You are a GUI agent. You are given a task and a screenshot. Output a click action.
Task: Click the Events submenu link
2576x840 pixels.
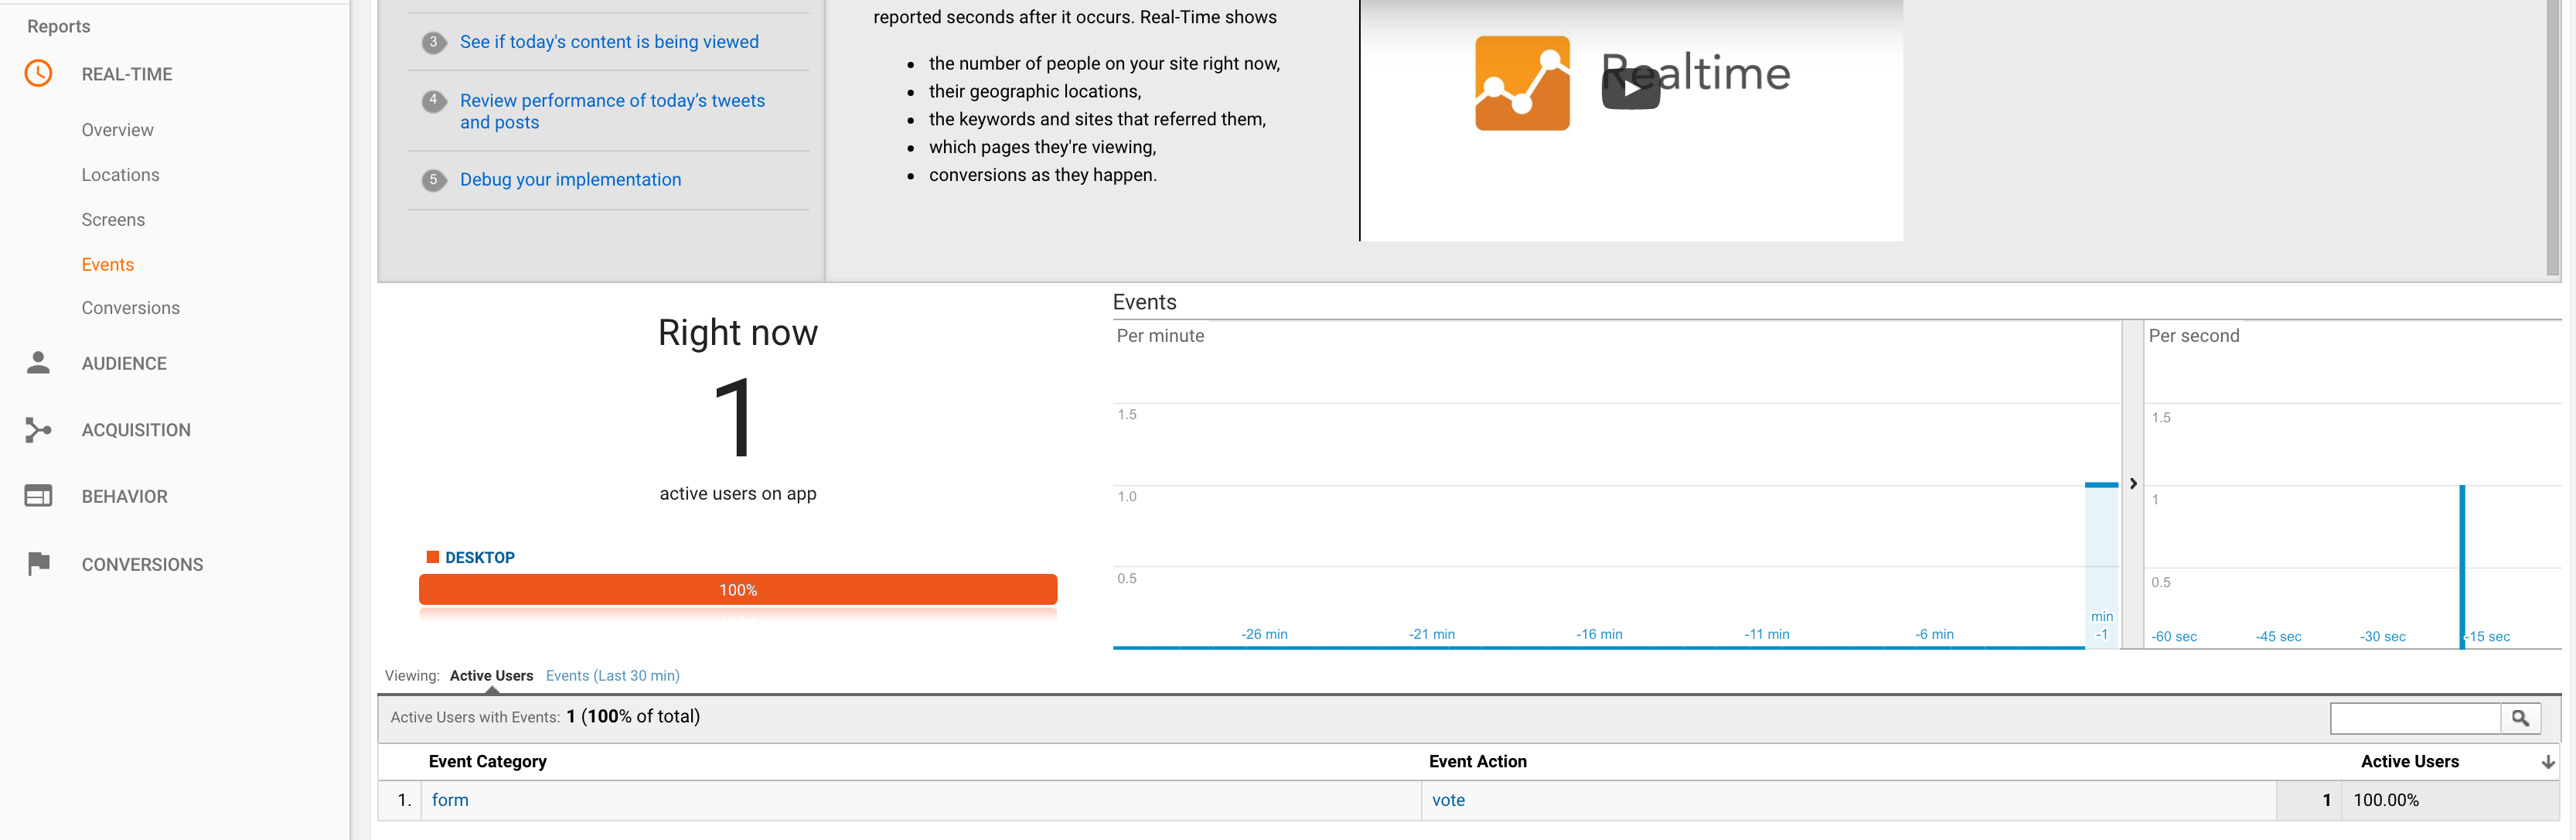(105, 261)
